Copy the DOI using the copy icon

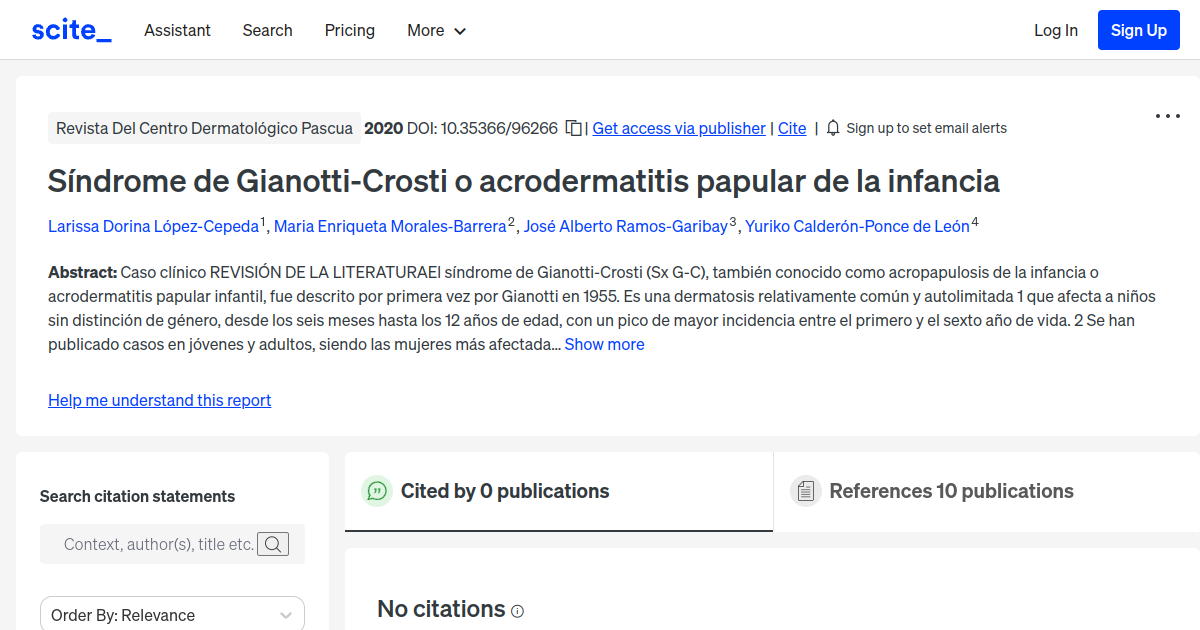pyautogui.click(x=571, y=128)
